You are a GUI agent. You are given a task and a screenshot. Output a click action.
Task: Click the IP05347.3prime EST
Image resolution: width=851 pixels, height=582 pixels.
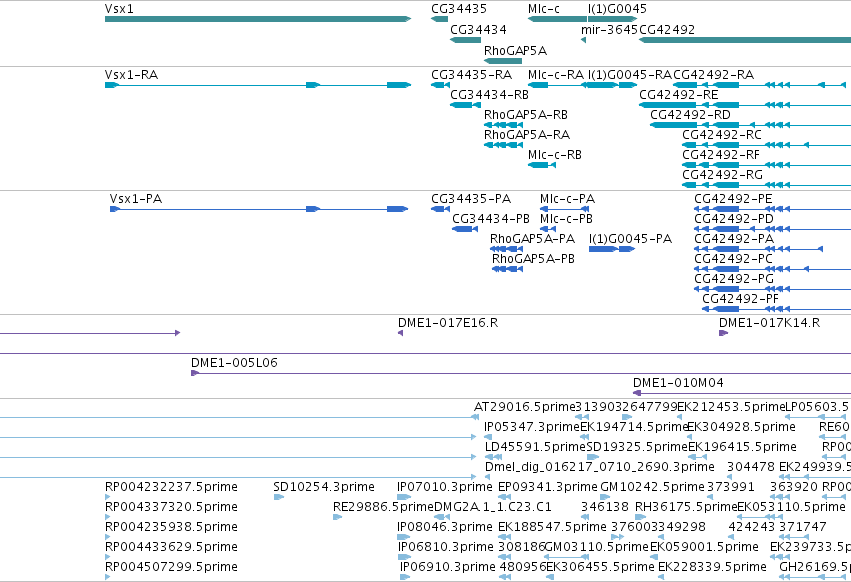(x=488, y=437)
